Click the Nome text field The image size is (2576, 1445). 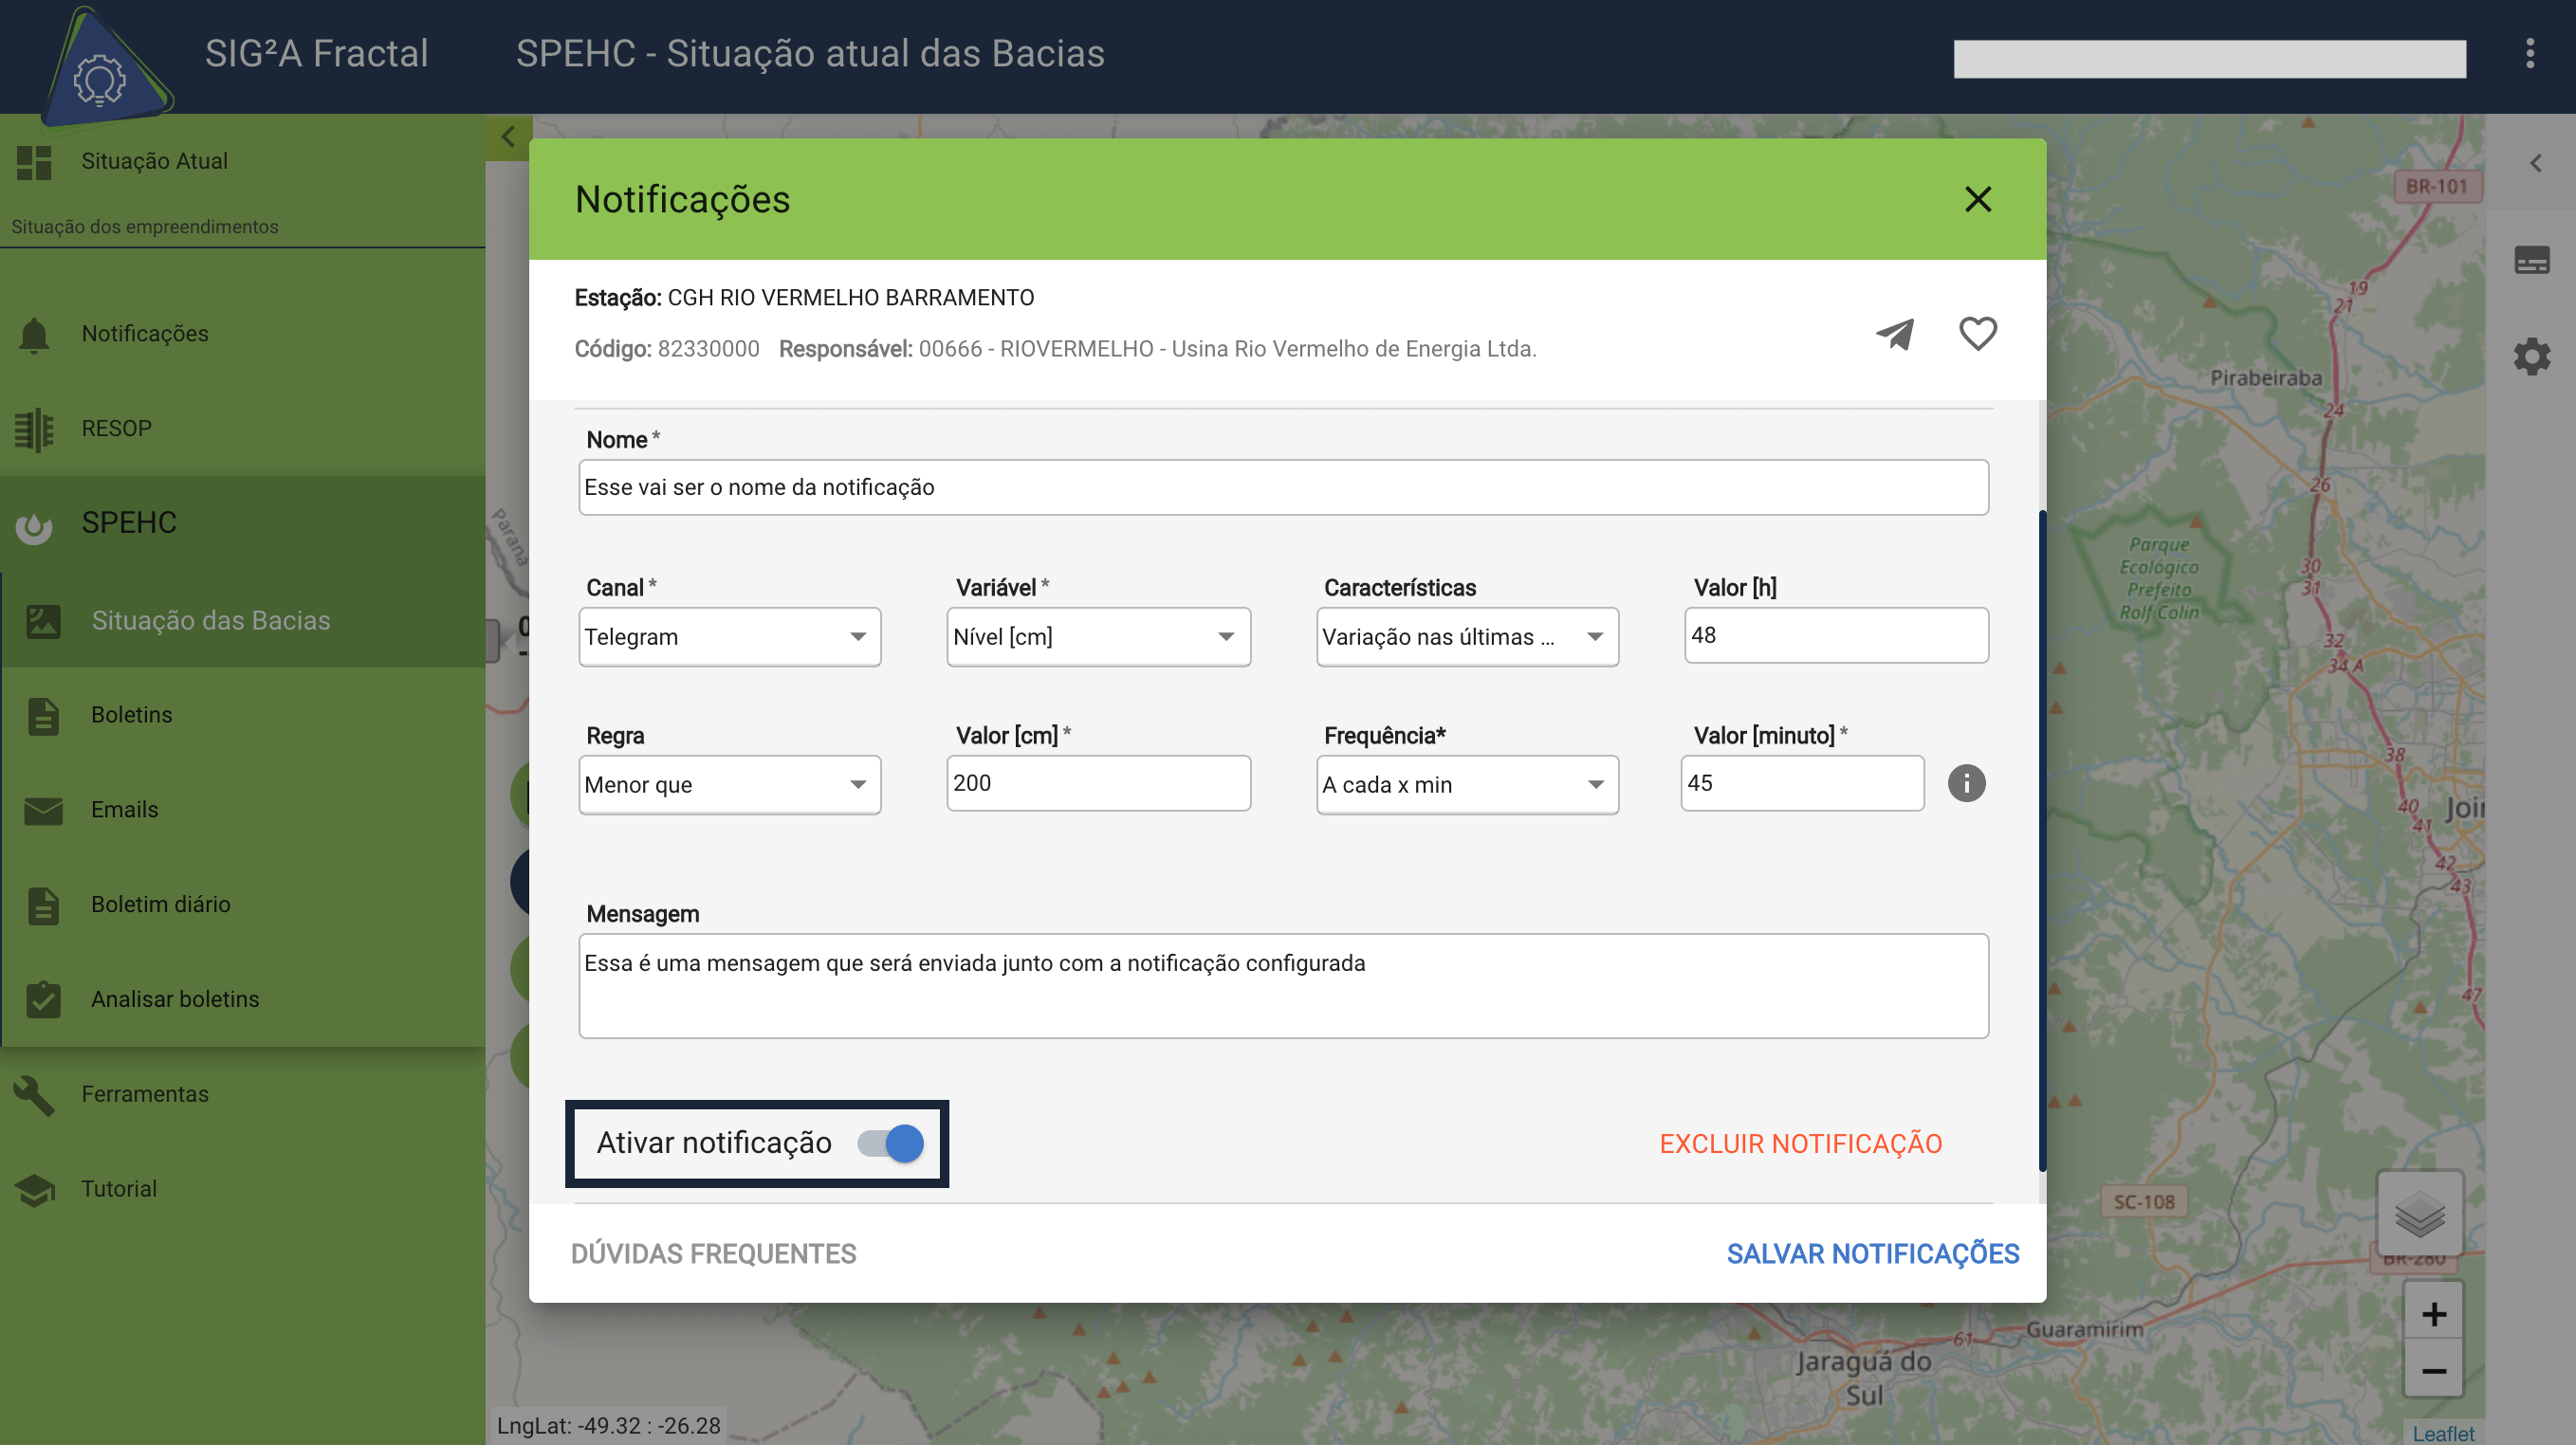1283,488
